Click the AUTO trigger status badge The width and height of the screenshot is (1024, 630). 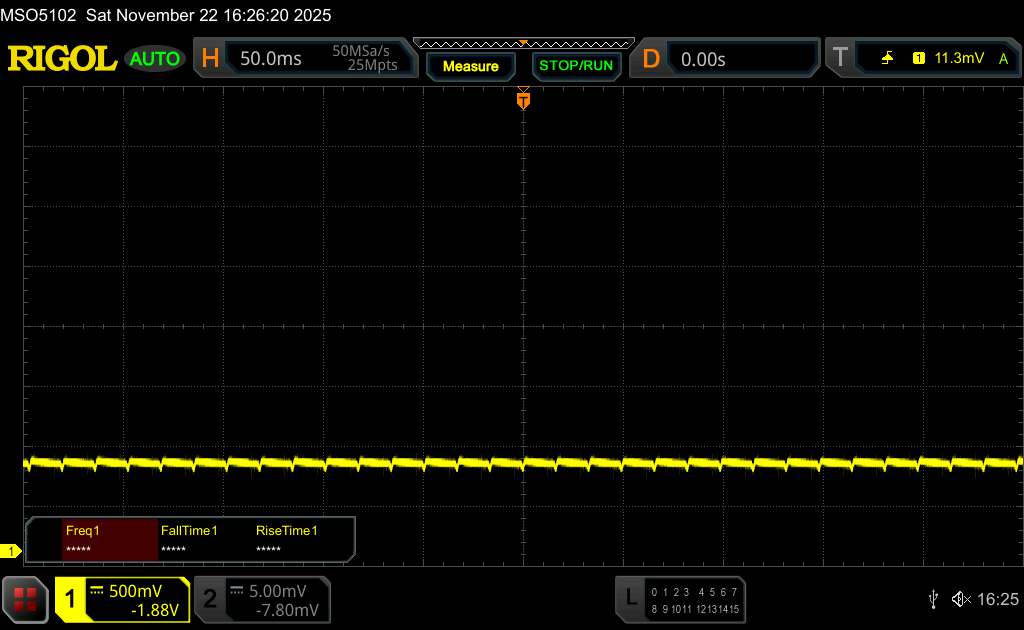click(x=155, y=59)
